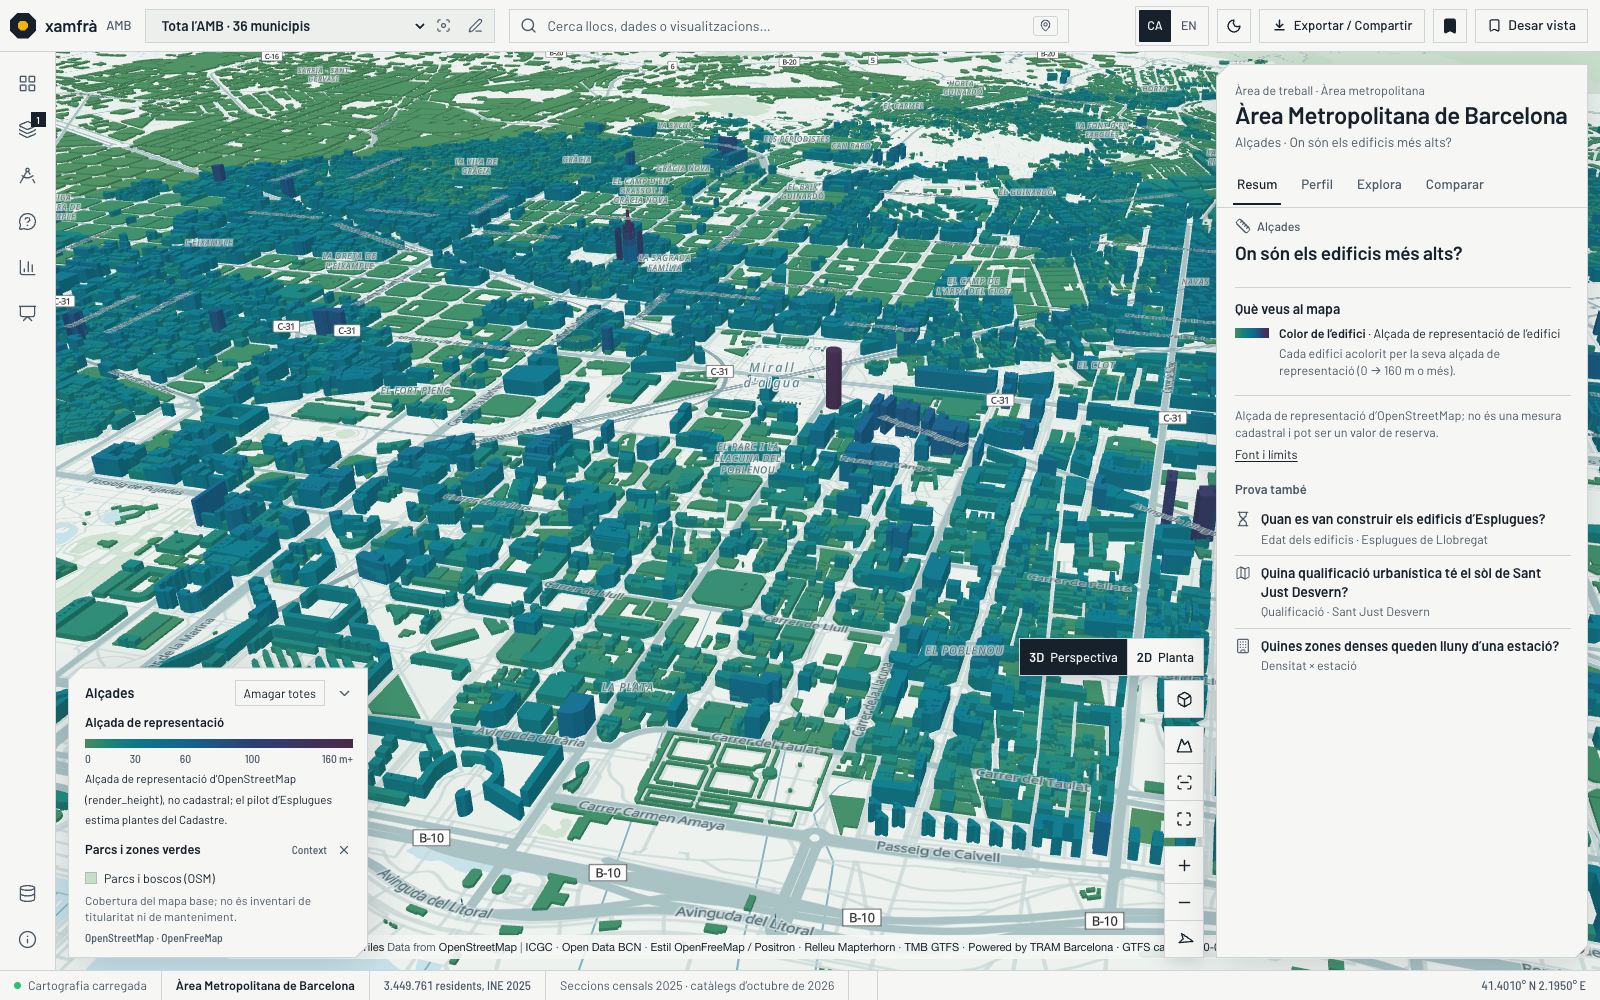Open the charts icon in left sidebar
This screenshot has height=1000, width=1600.
coord(27,267)
